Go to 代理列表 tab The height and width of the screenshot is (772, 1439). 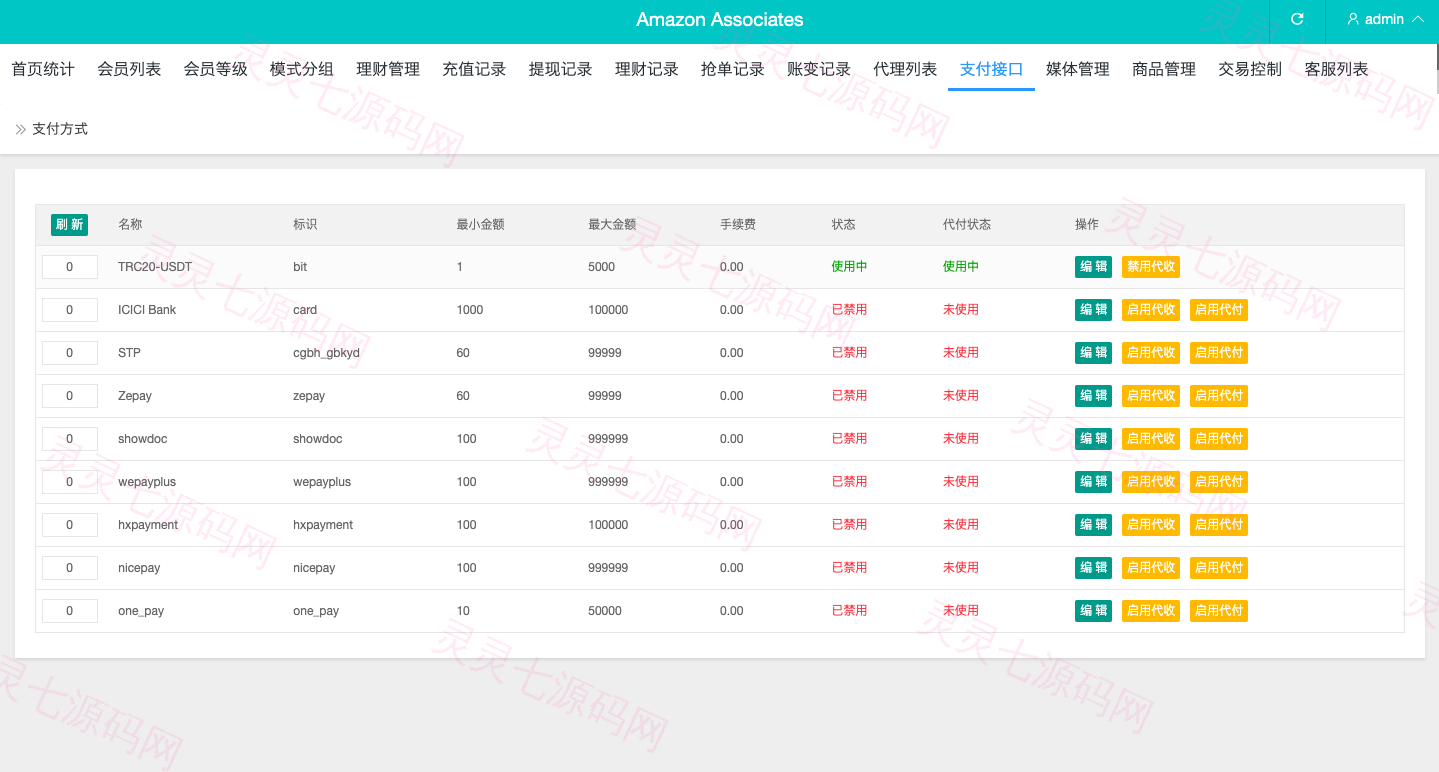(x=905, y=69)
